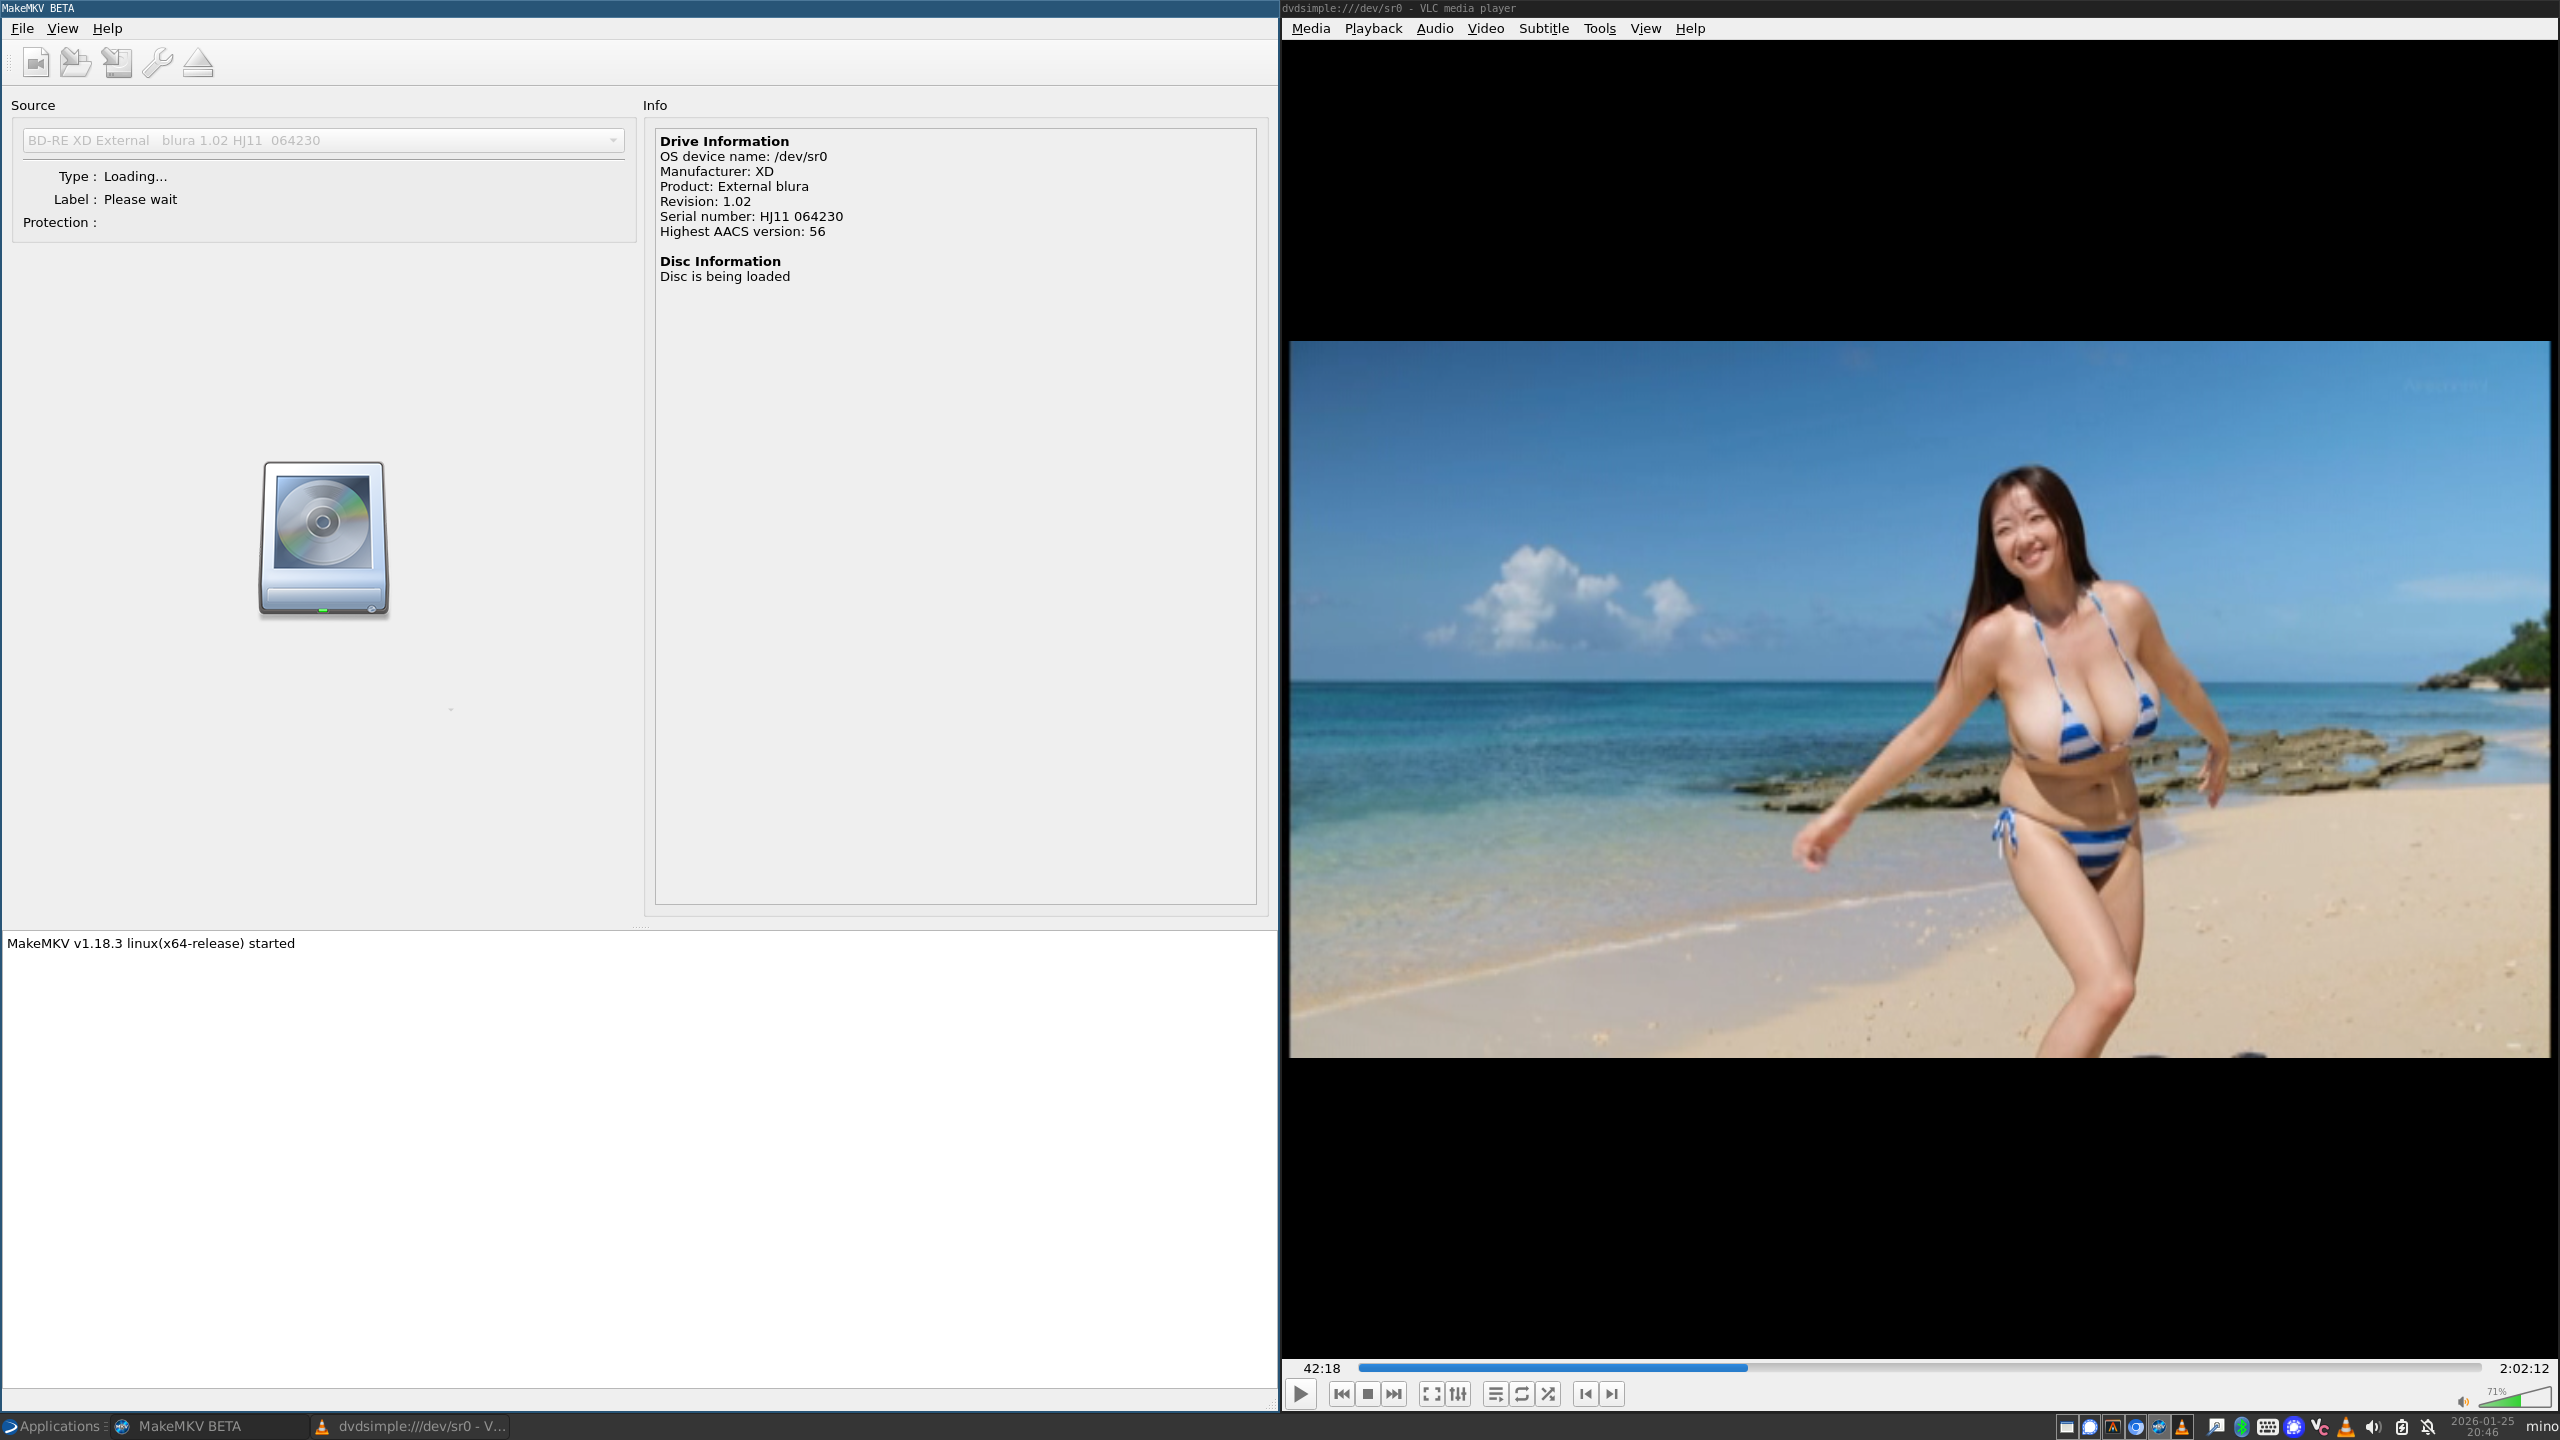Show VLC extended settings panel

point(1458,1394)
